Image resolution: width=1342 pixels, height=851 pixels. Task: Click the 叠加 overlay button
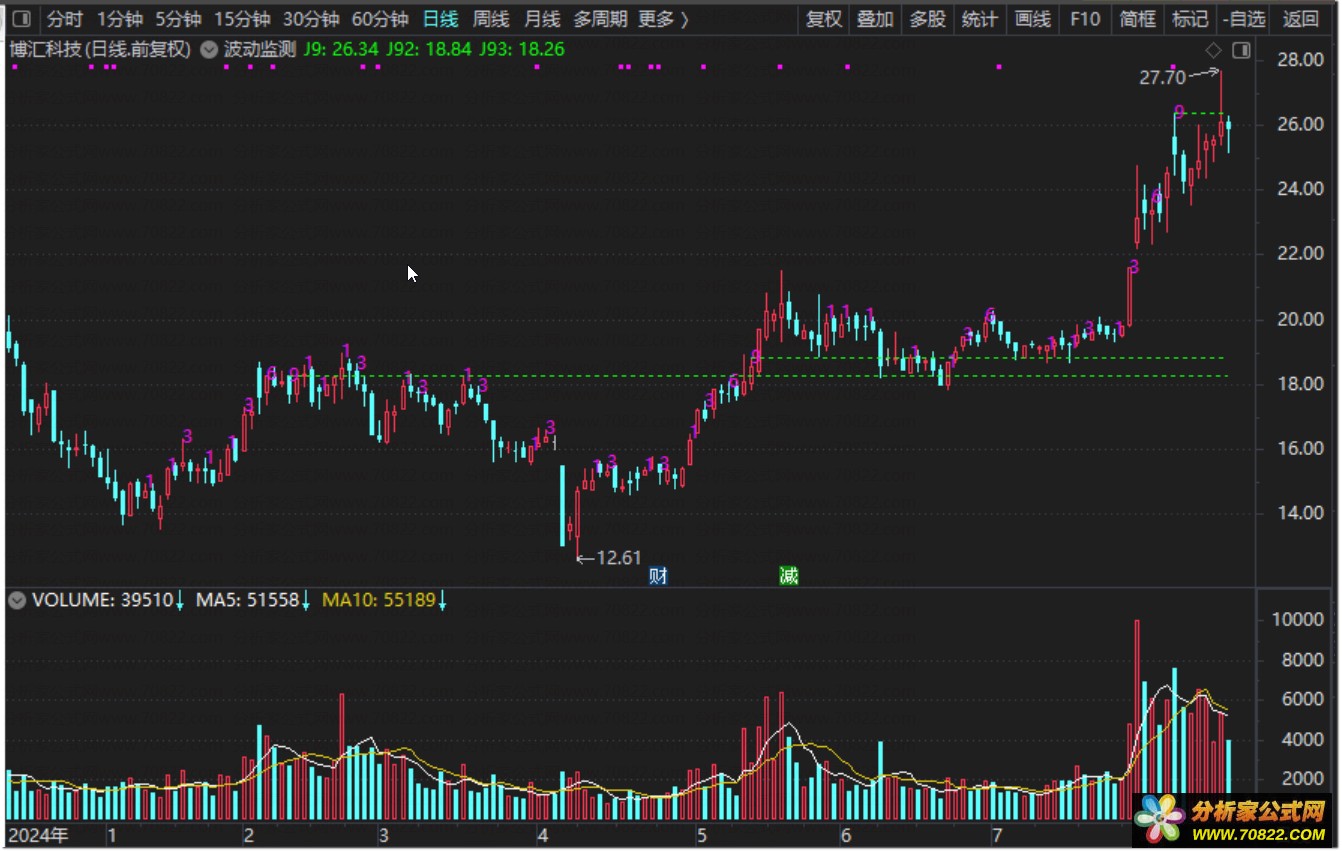click(x=875, y=19)
